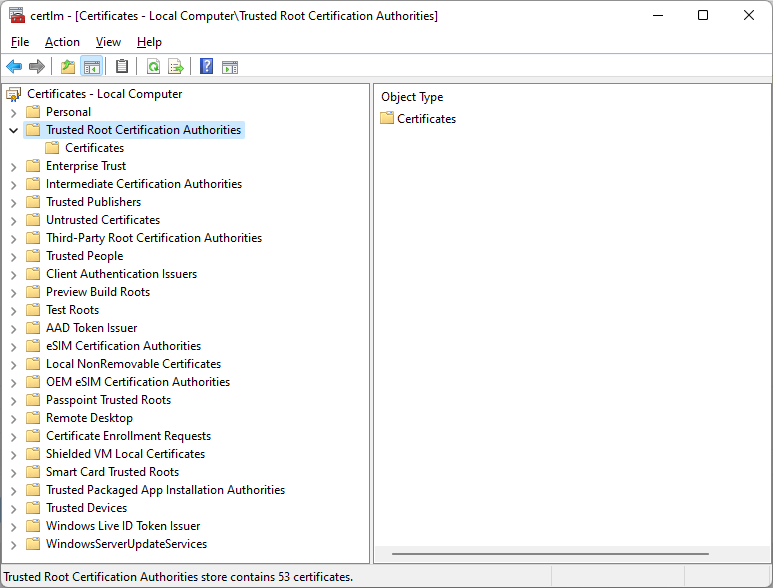The image size is (773, 588).
Task: Open the View menu
Action: [x=108, y=42]
